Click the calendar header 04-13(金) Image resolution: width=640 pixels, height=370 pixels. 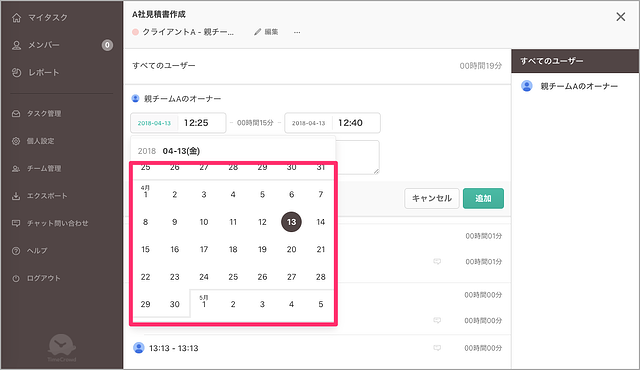[x=181, y=151]
